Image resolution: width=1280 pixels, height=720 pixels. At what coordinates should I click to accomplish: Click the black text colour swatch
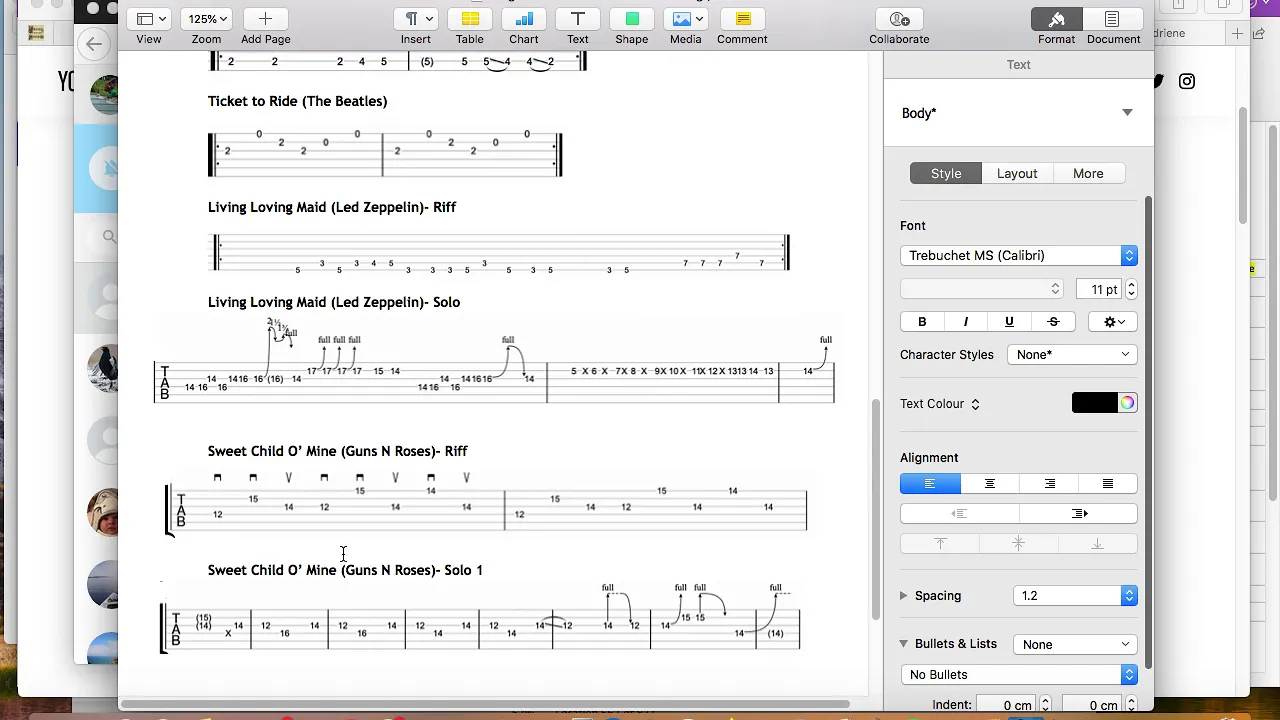(1094, 403)
